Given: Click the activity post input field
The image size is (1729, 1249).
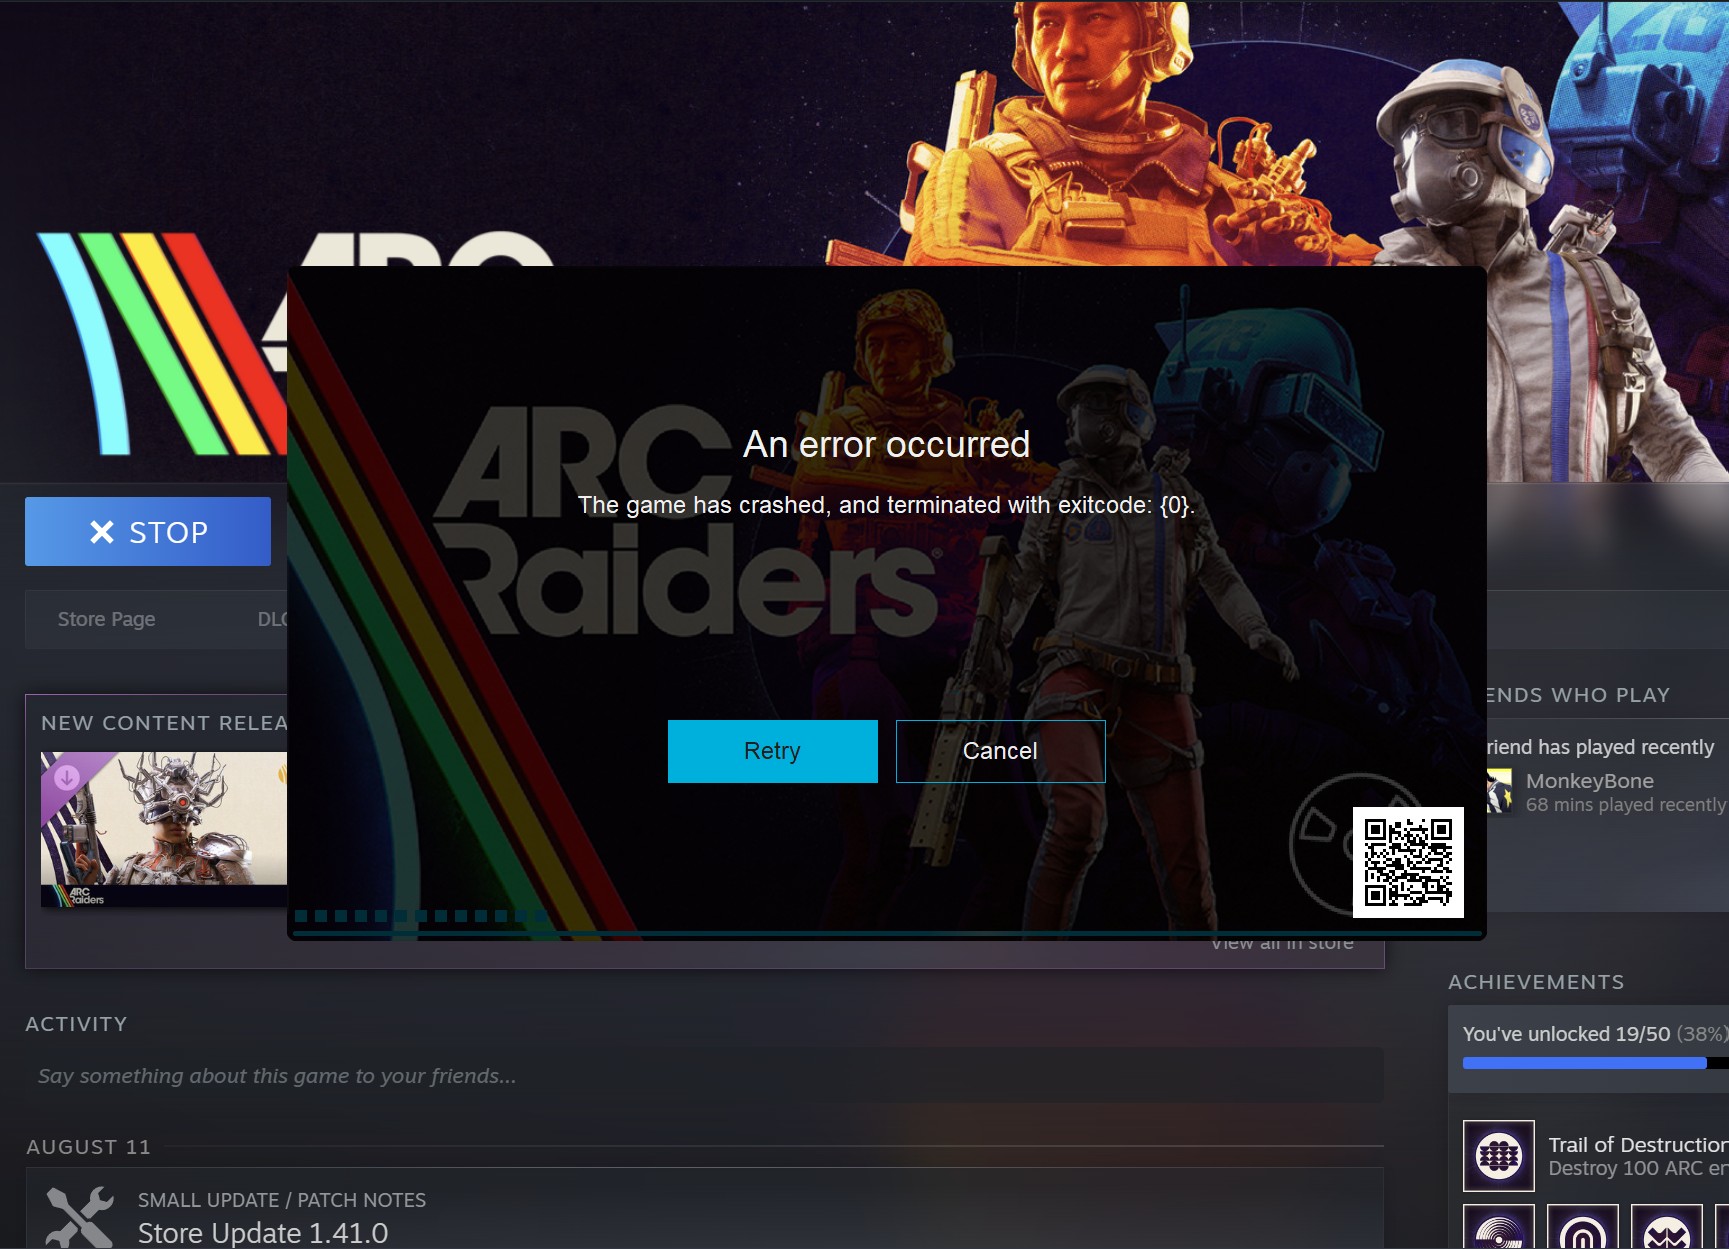Looking at the screenshot, I should [x=704, y=1076].
